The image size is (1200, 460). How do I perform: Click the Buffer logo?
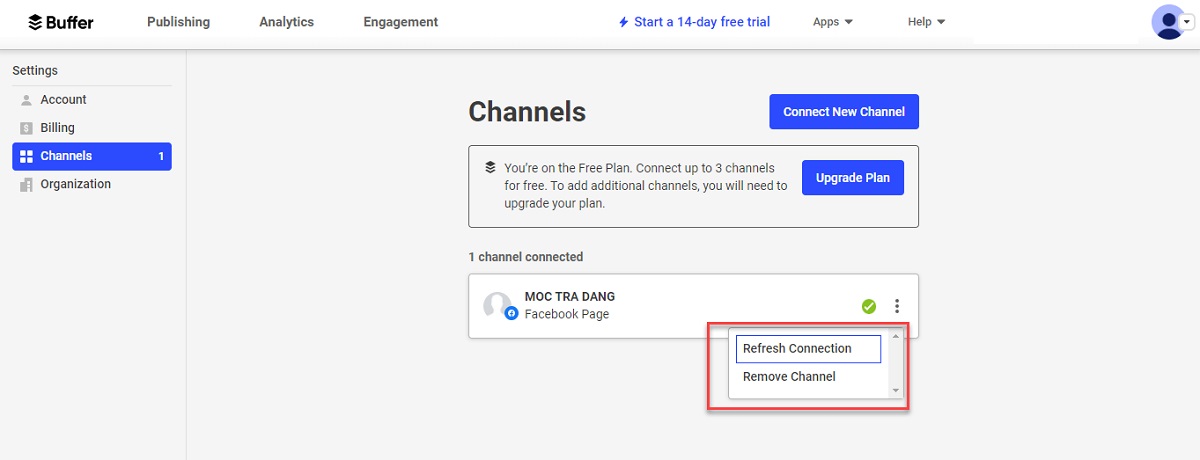coord(60,21)
